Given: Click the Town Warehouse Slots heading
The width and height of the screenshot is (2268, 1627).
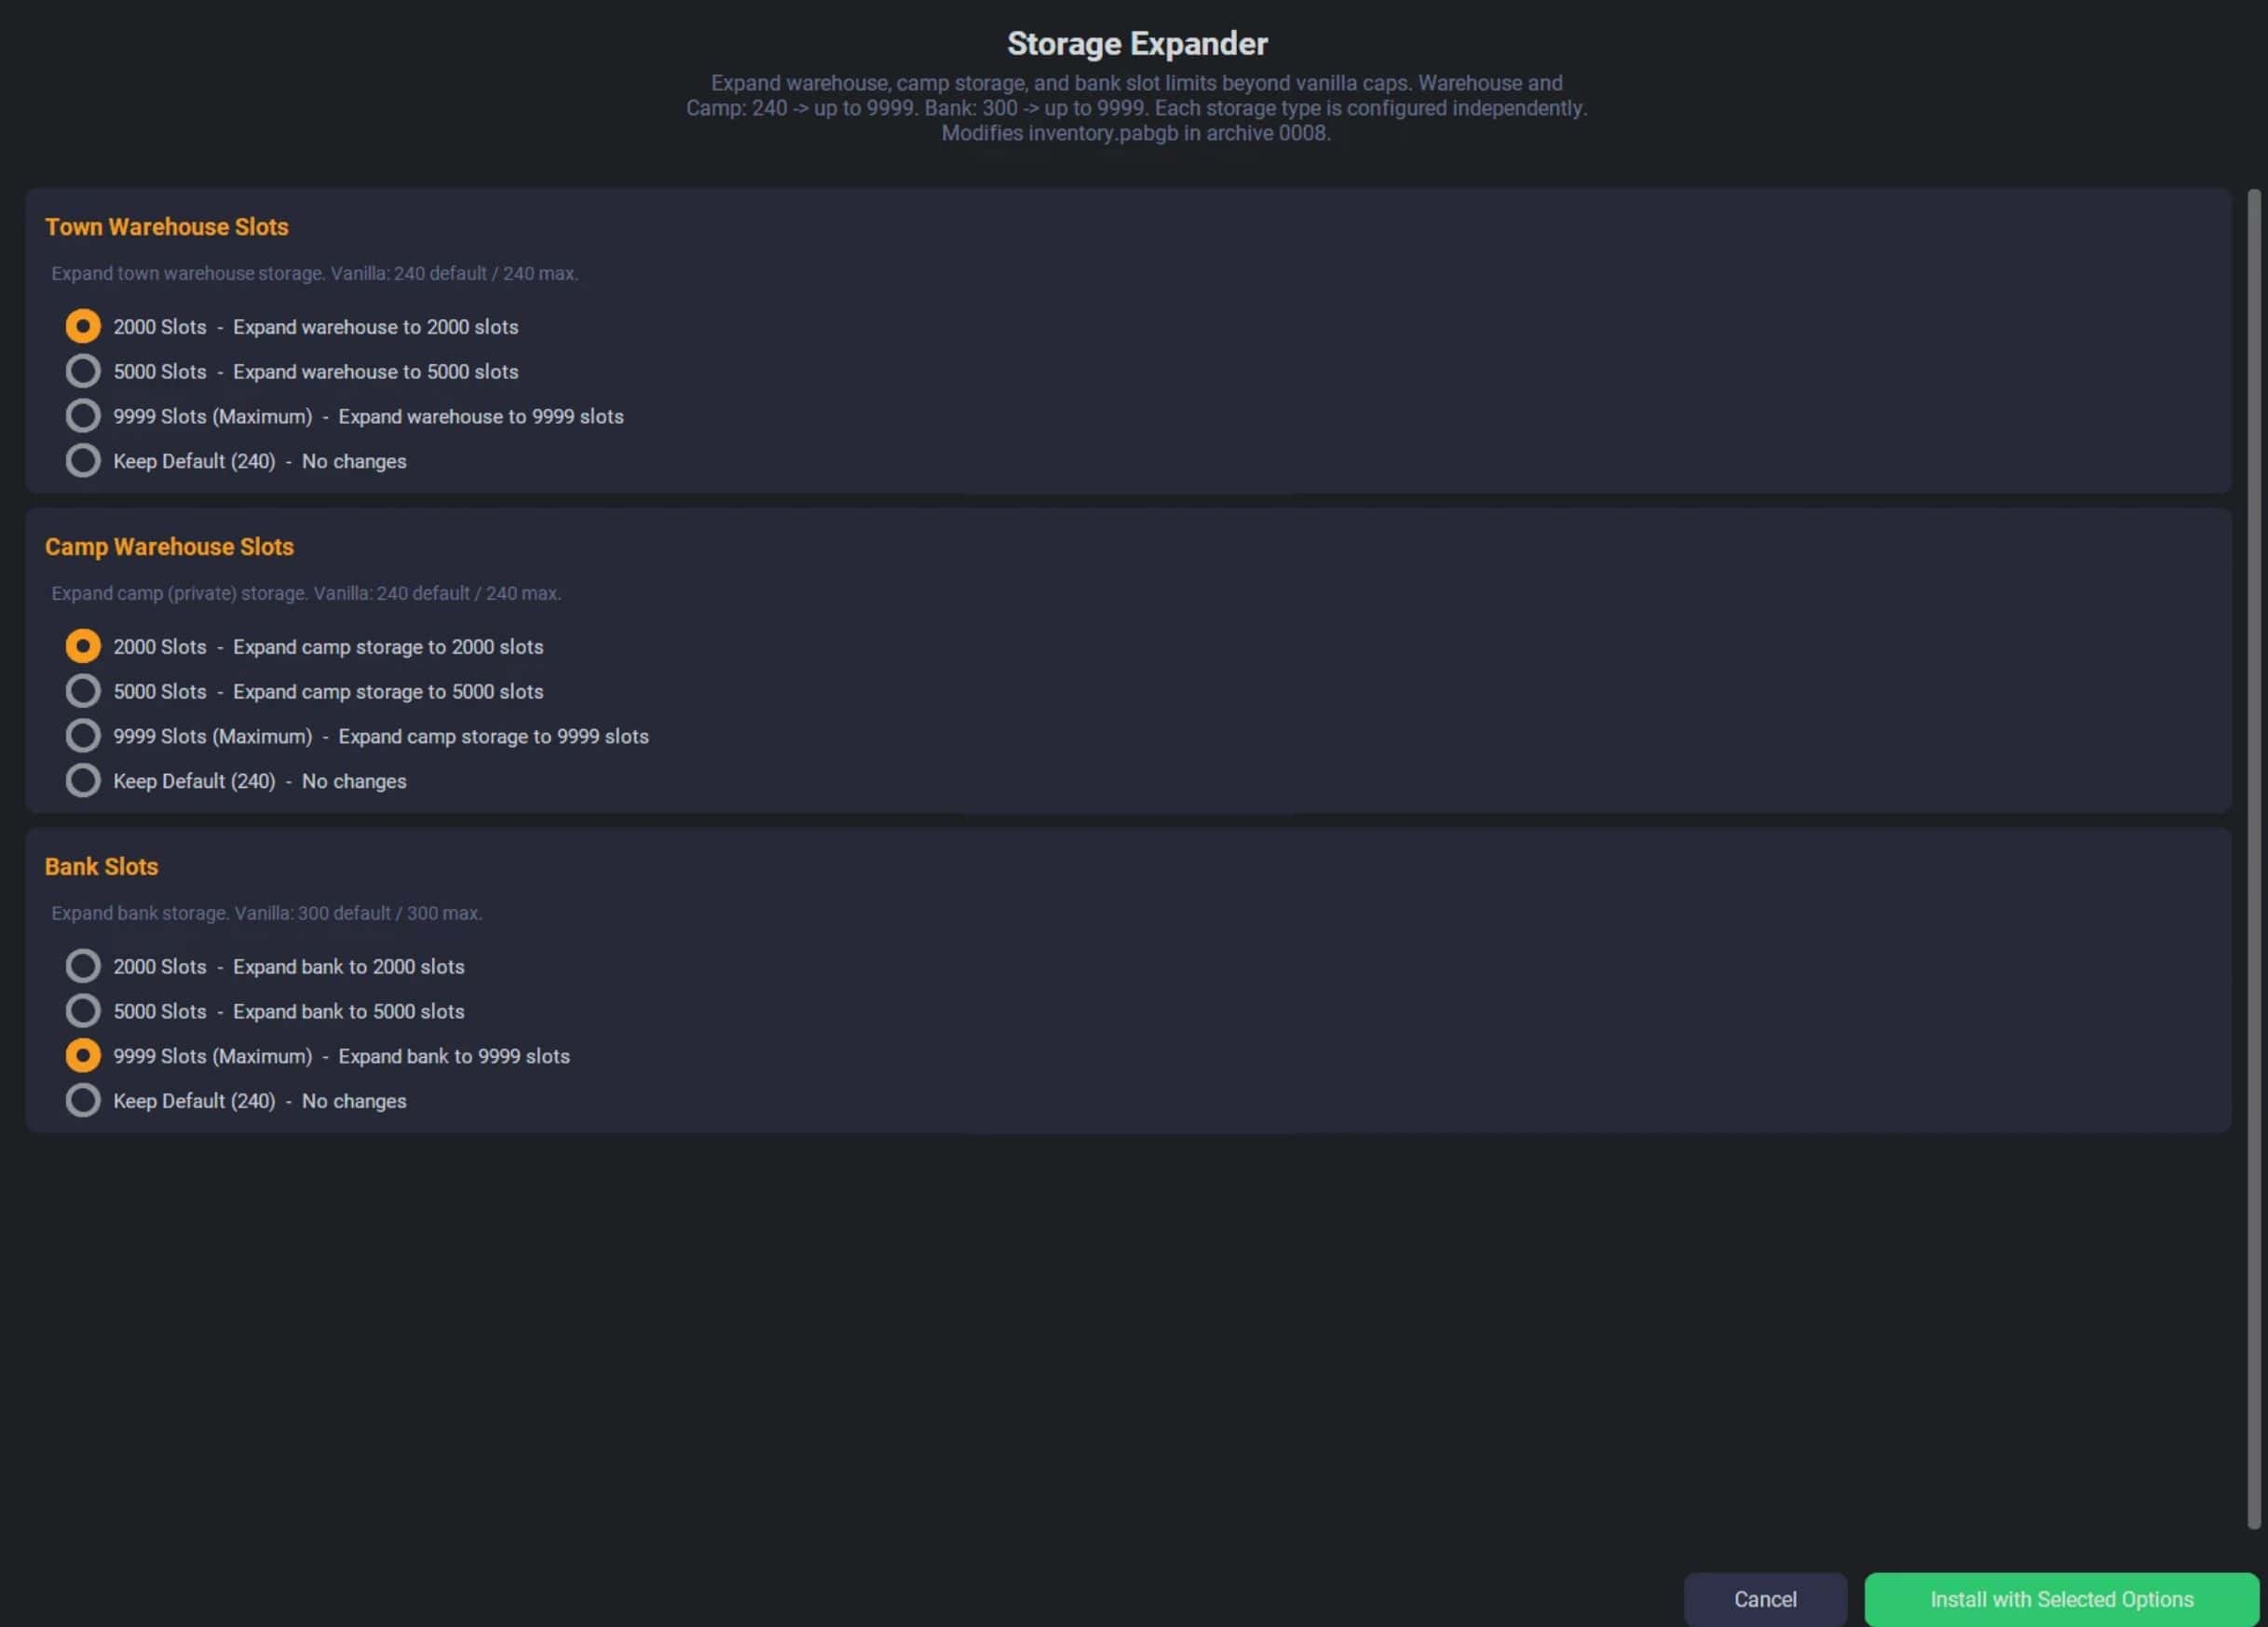Looking at the screenshot, I should click(x=166, y=227).
